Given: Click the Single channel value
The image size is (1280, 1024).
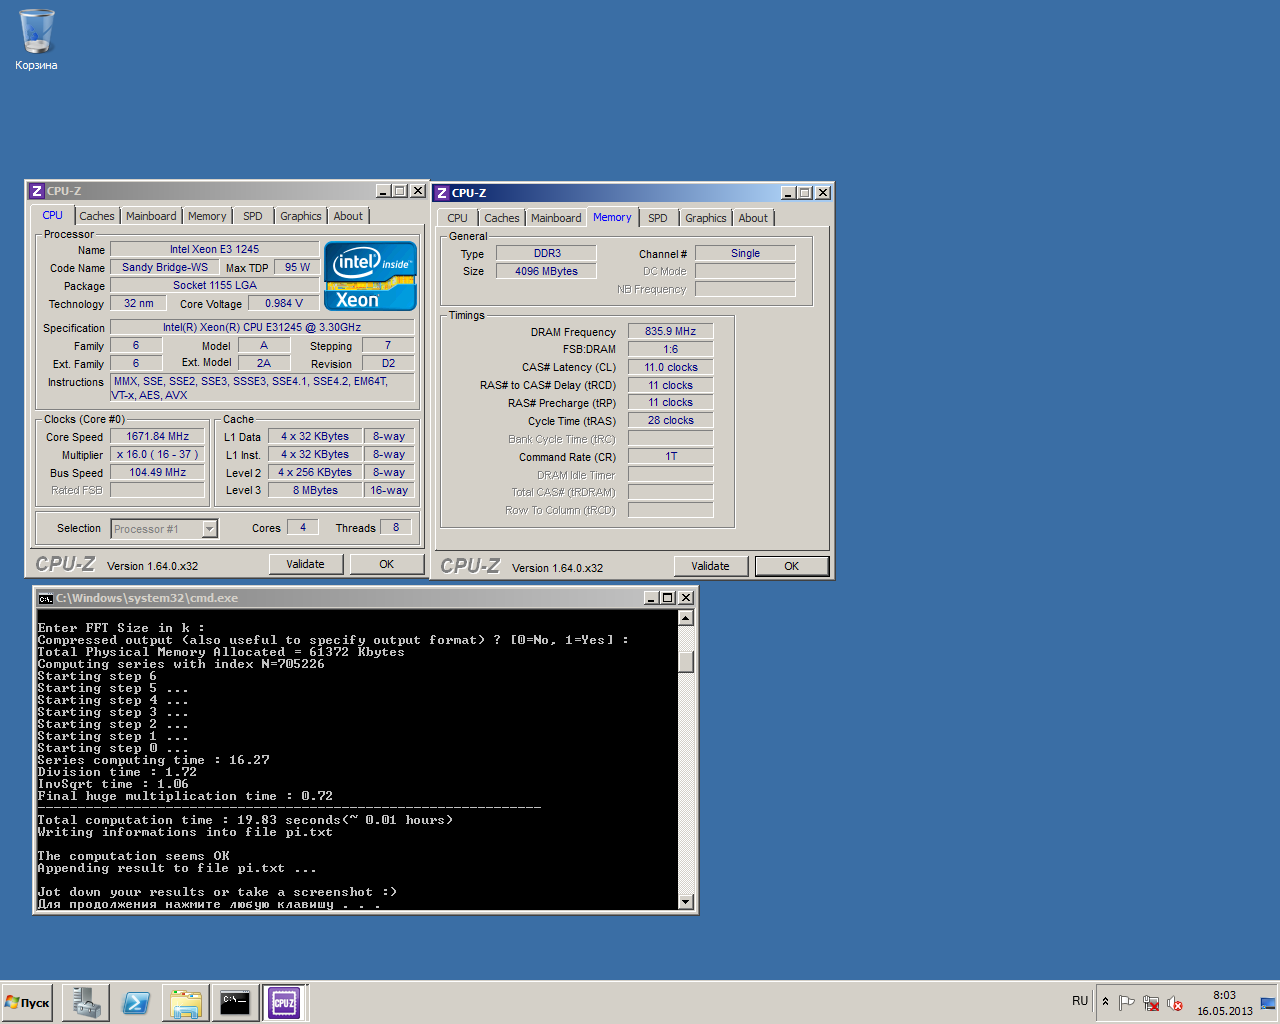Looking at the screenshot, I should click(745, 253).
